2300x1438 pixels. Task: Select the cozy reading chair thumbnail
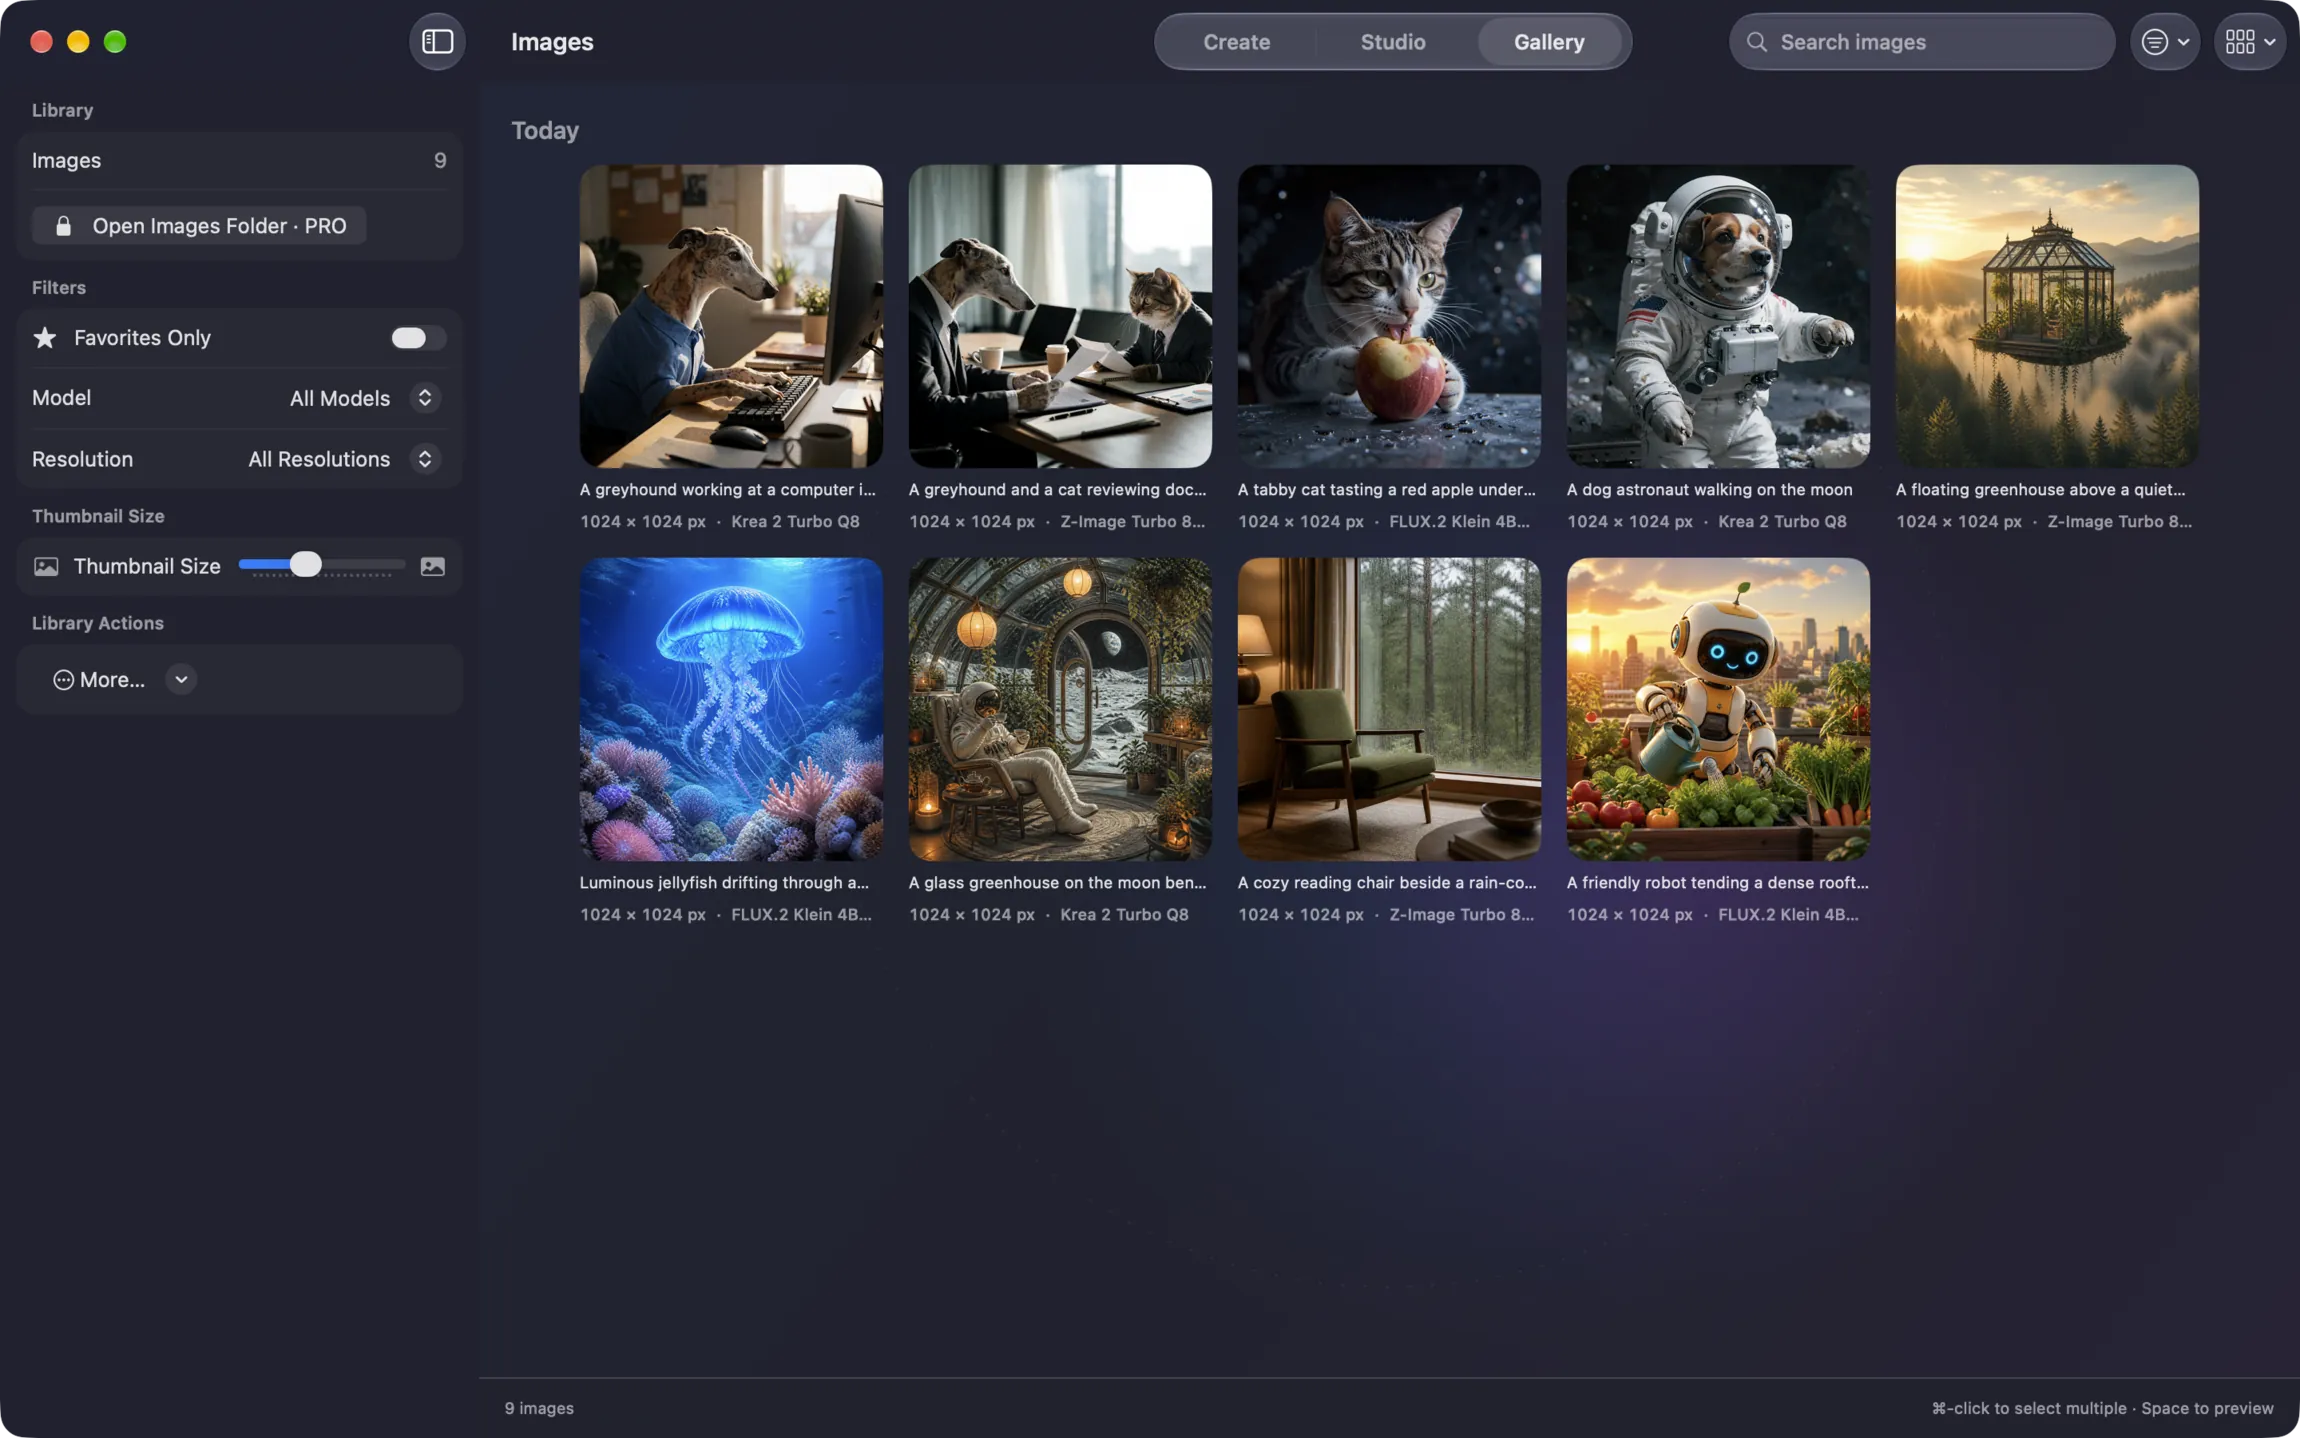coord(1389,709)
